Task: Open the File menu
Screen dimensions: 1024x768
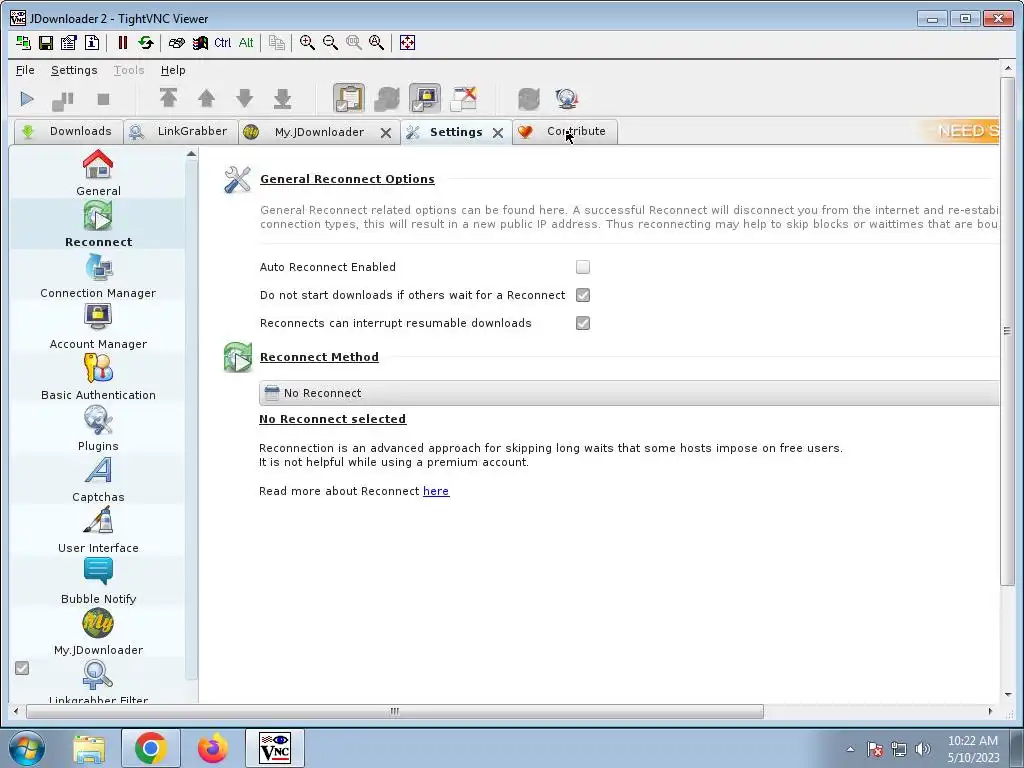Action: [x=25, y=70]
